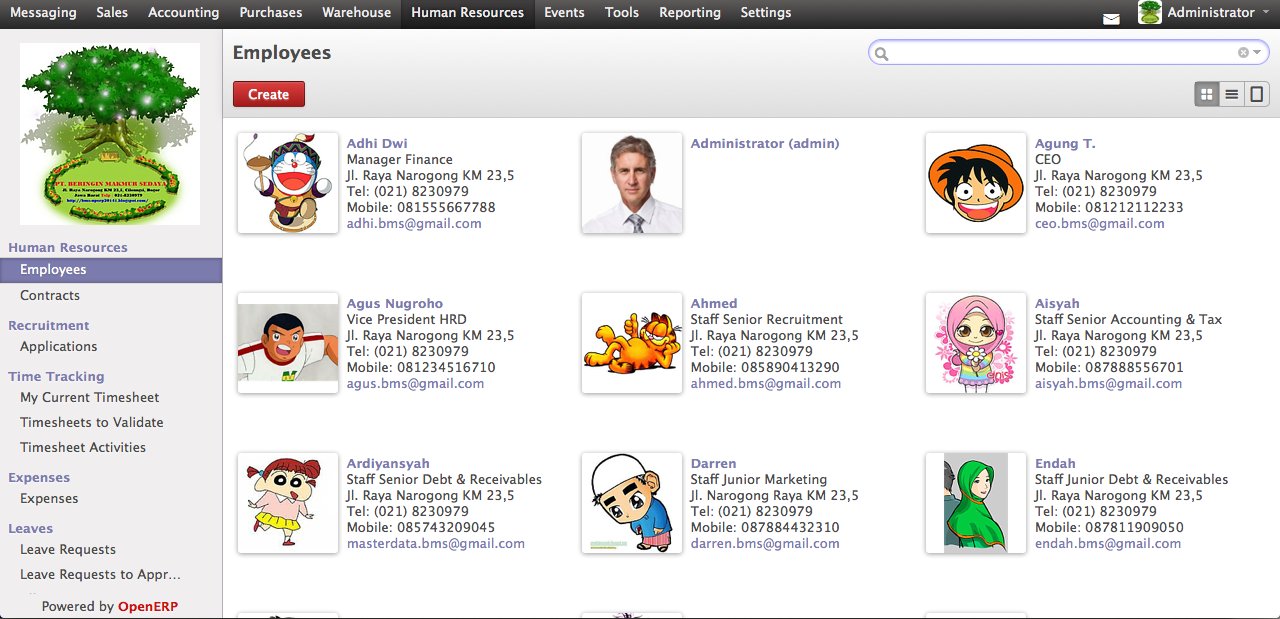Open Leave Requests to Approve
Image resolution: width=1280 pixels, height=619 pixels.
(x=100, y=574)
